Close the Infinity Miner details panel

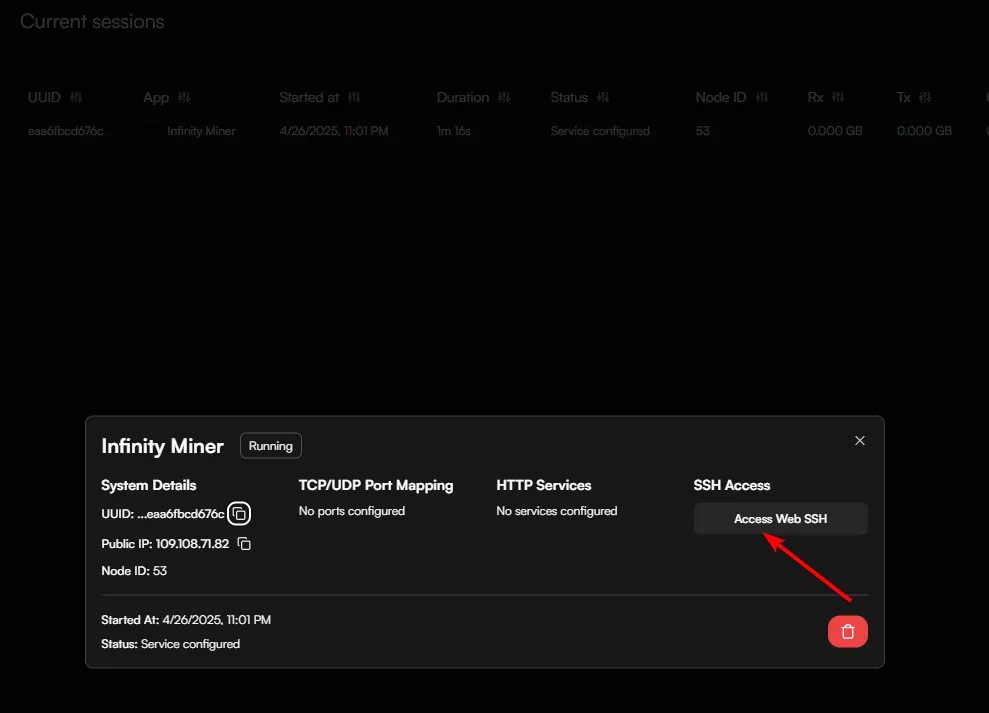[860, 440]
